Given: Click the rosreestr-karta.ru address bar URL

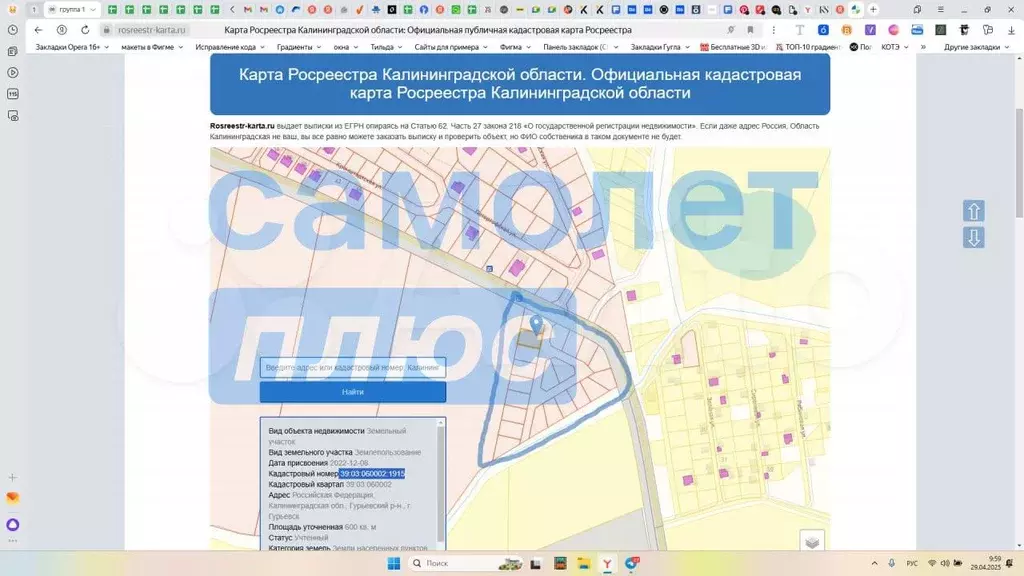Looking at the screenshot, I should click(x=152, y=30).
